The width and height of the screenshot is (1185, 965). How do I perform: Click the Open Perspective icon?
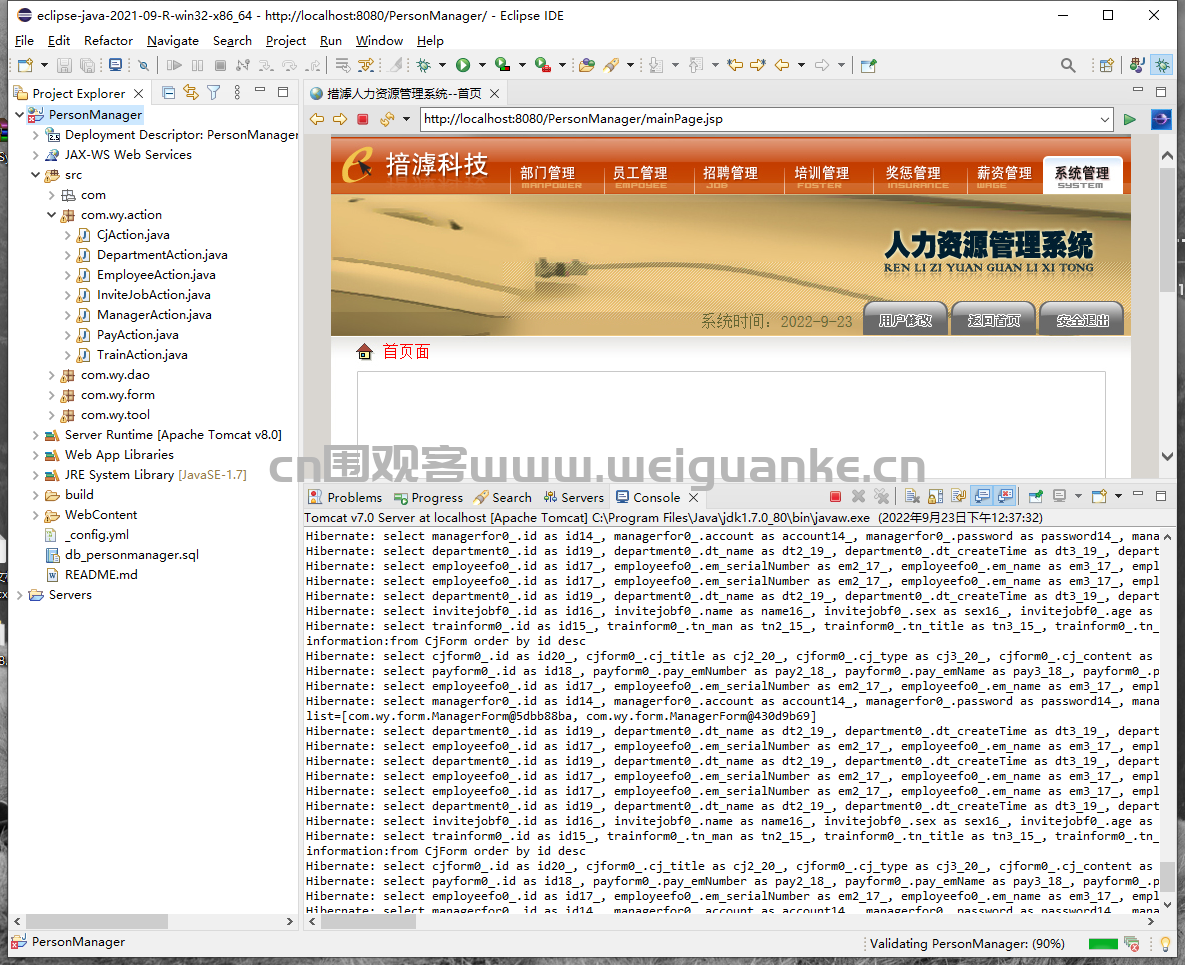pos(1106,66)
